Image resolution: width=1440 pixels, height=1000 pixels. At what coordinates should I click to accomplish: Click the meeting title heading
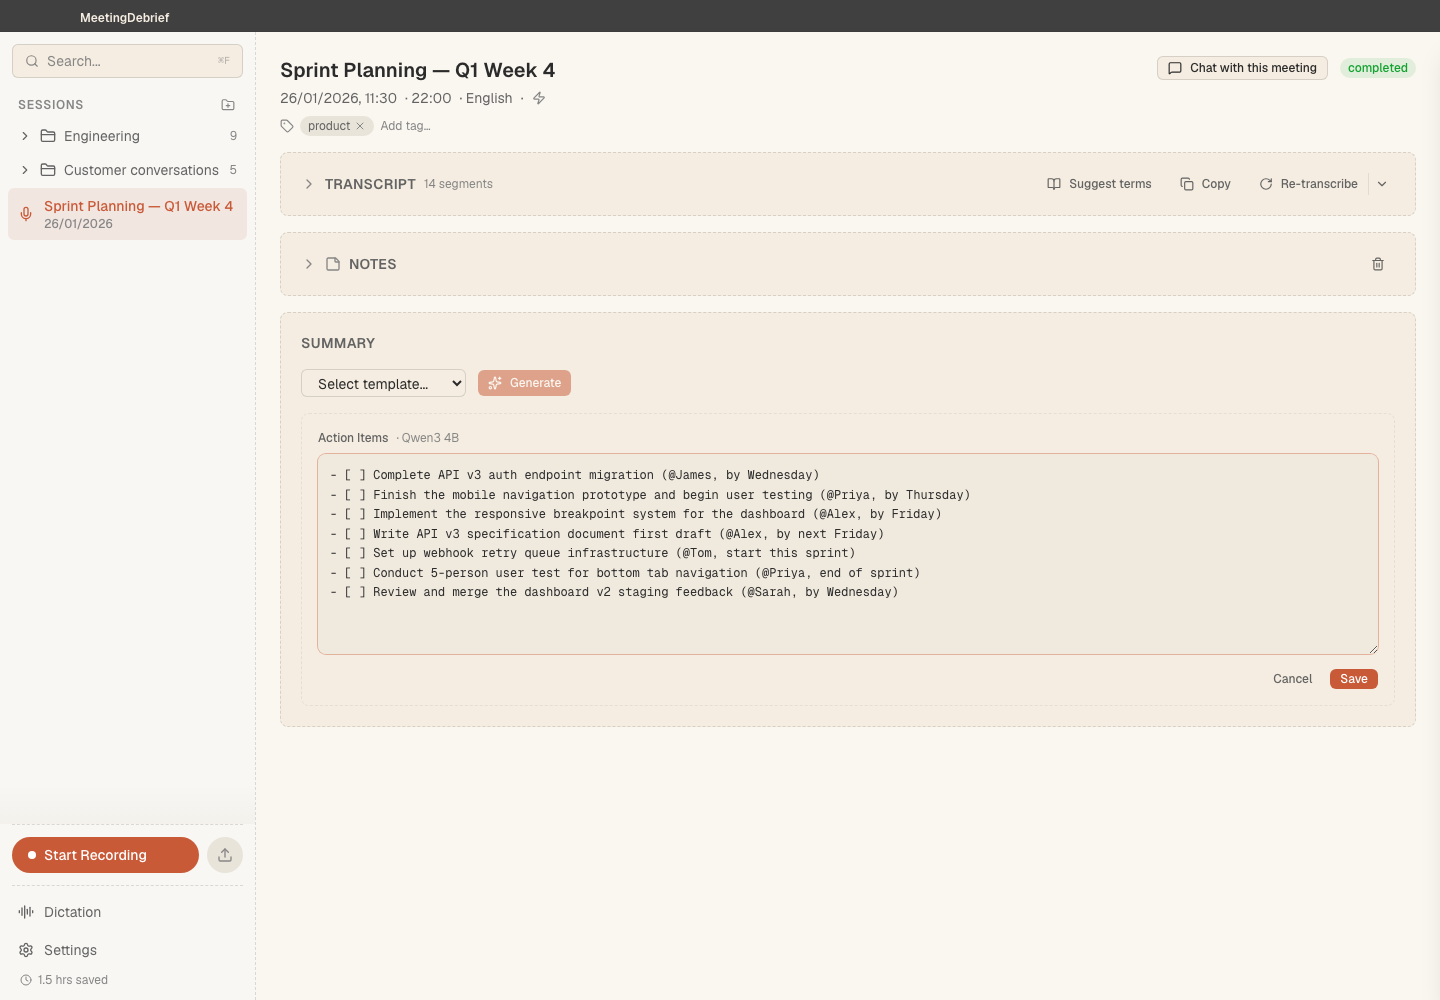[417, 70]
